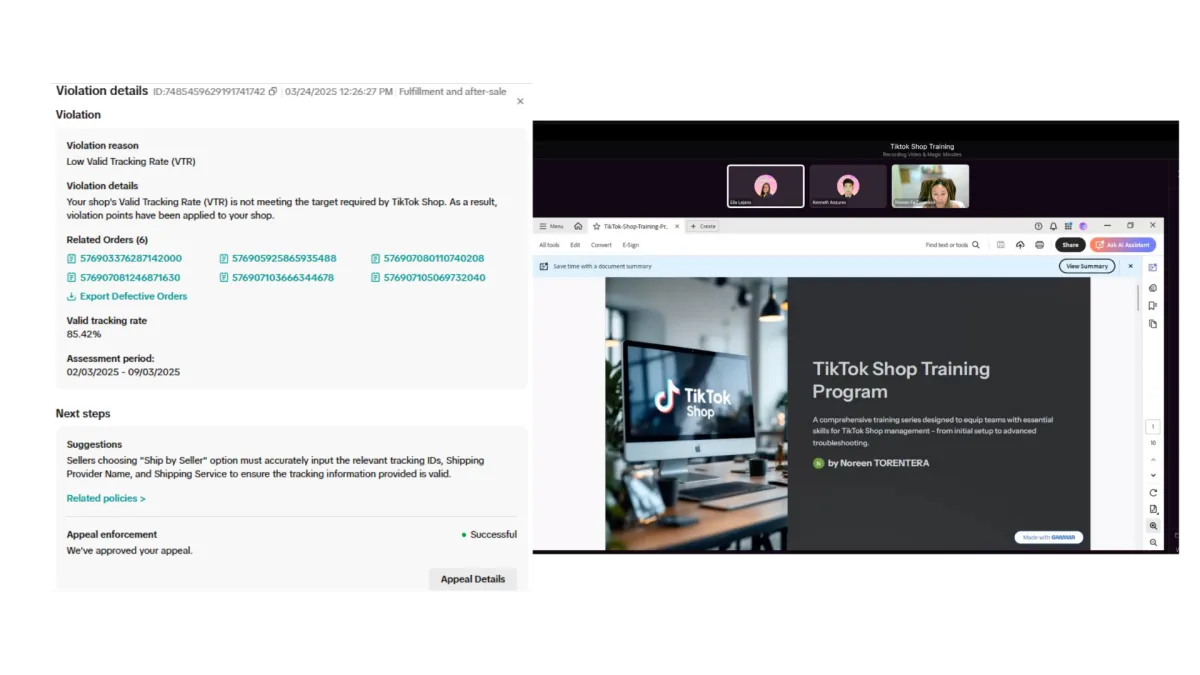Select Kenneth Anzures participant thumbnail
Screen dimensions: 1200x675
(848, 186)
